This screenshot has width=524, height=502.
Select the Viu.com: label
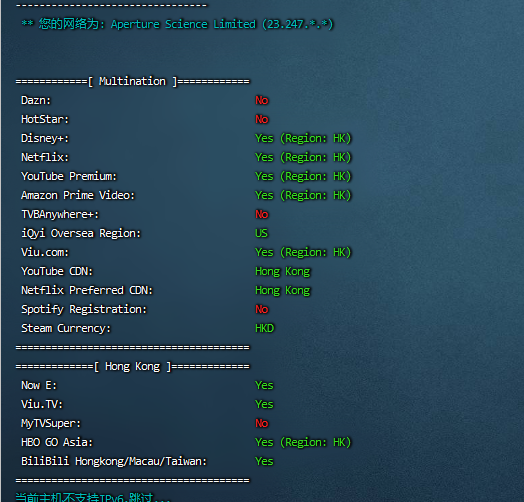45,252
